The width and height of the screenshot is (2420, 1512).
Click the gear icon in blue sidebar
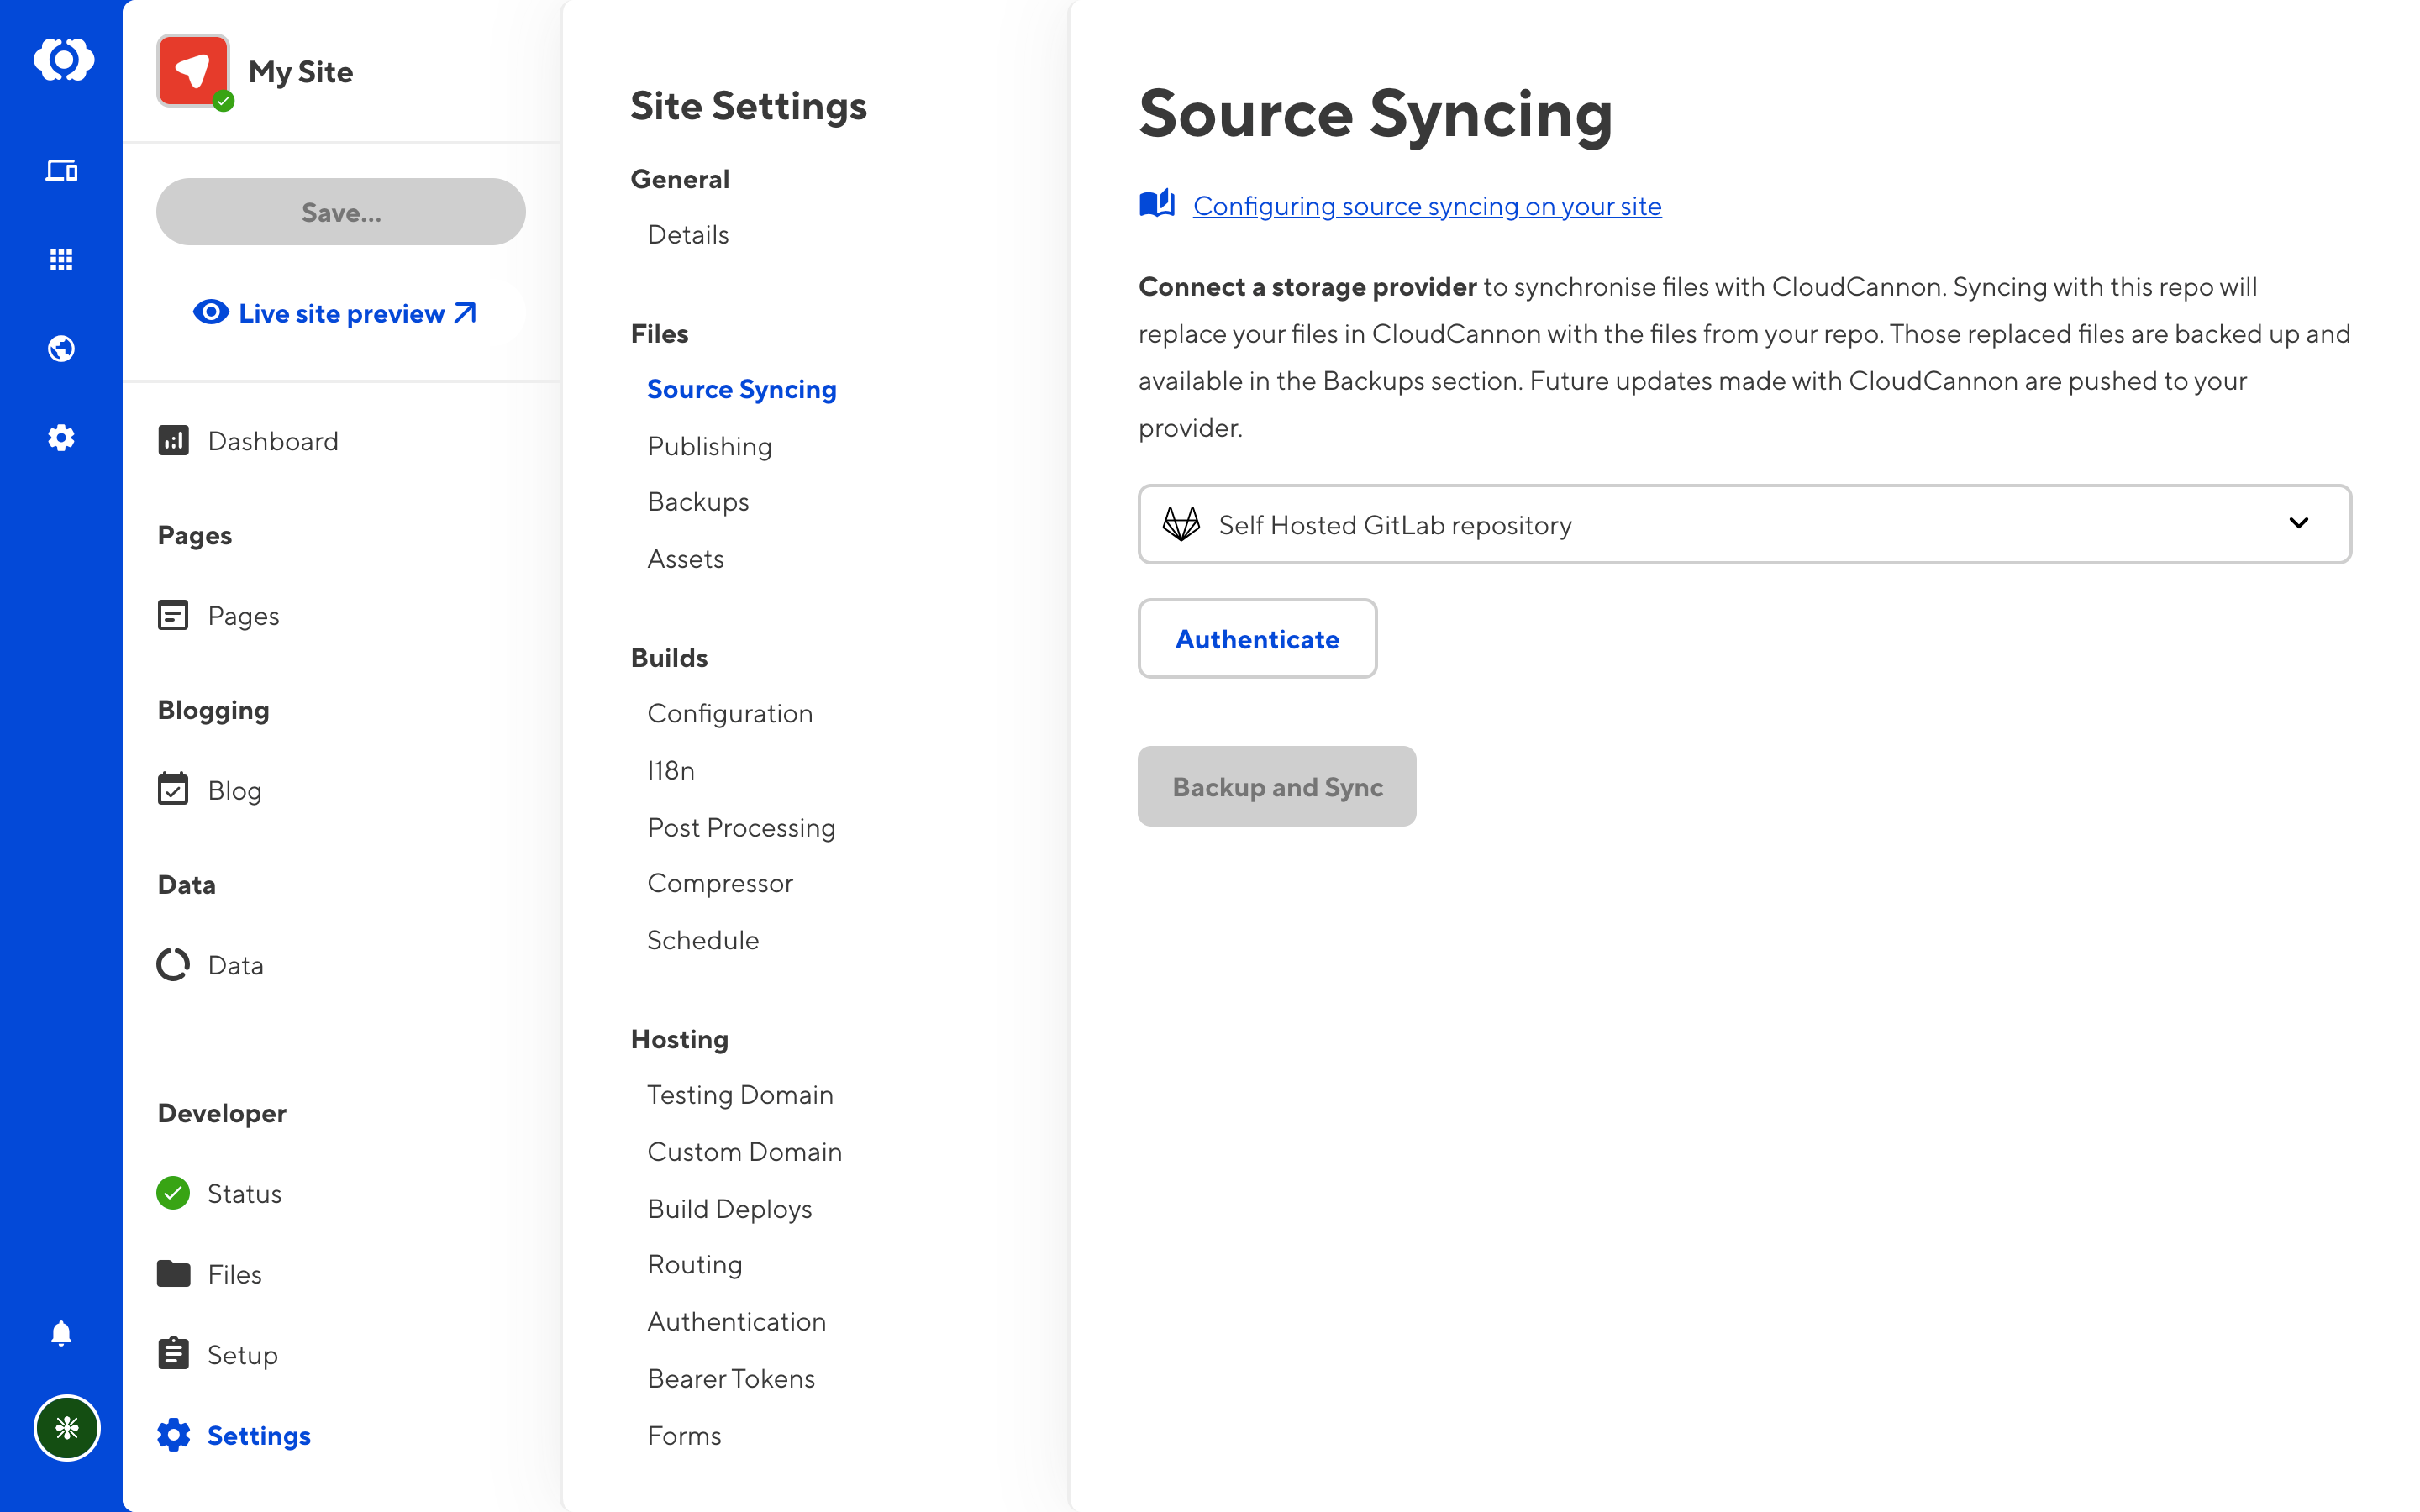pyautogui.click(x=62, y=438)
